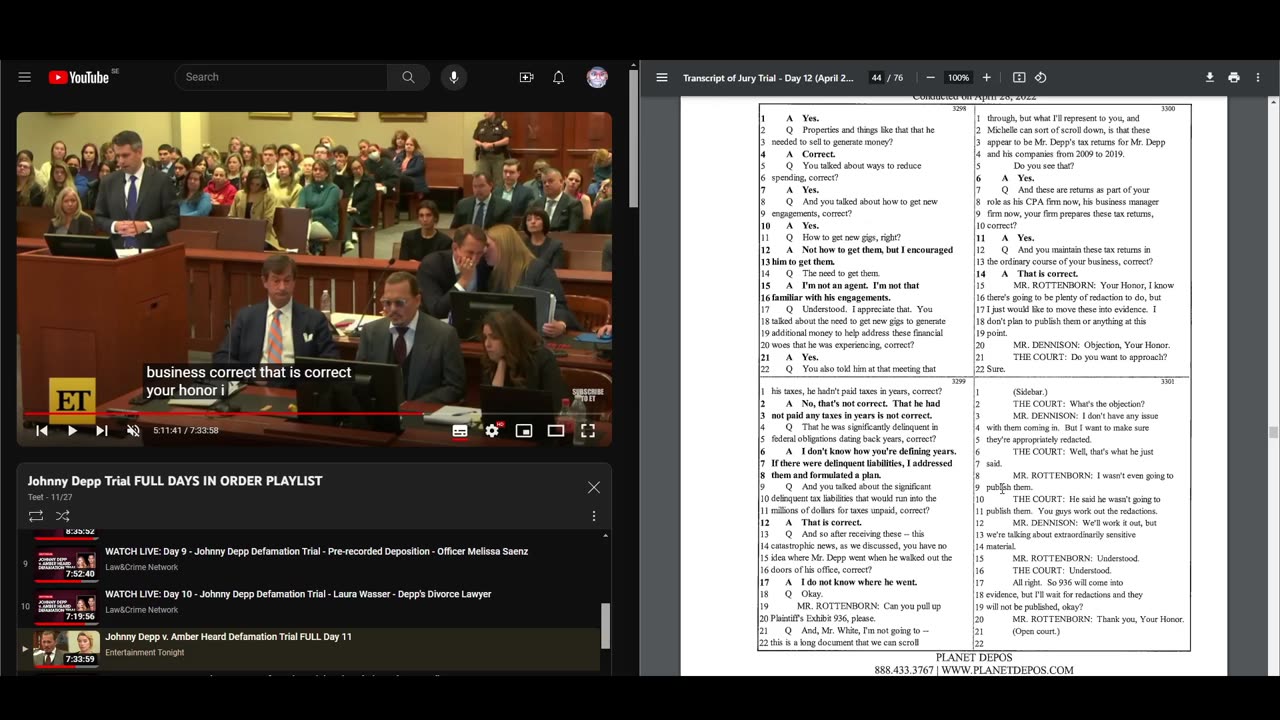Click Day 11 thumbnail 7:33:59

[67, 648]
